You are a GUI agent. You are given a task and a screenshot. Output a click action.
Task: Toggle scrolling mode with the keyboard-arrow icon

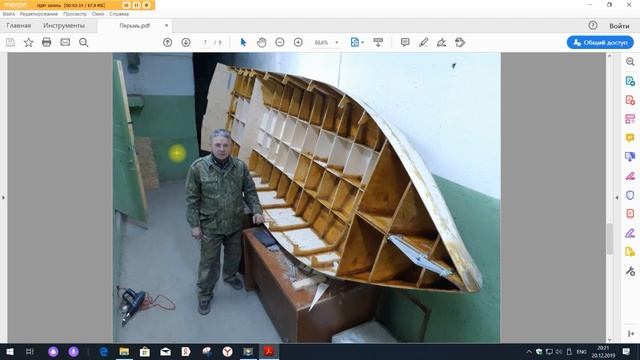point(378,42)
